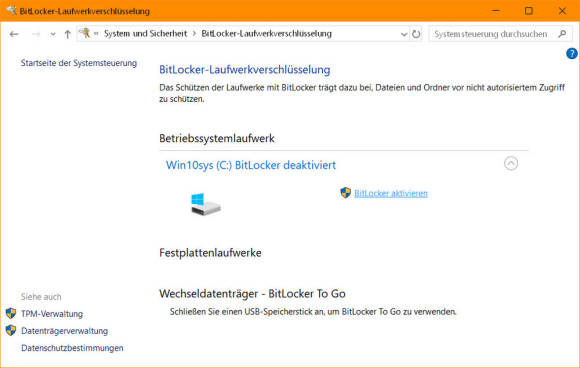Click the USB-Speicherstick hint text

313,311
